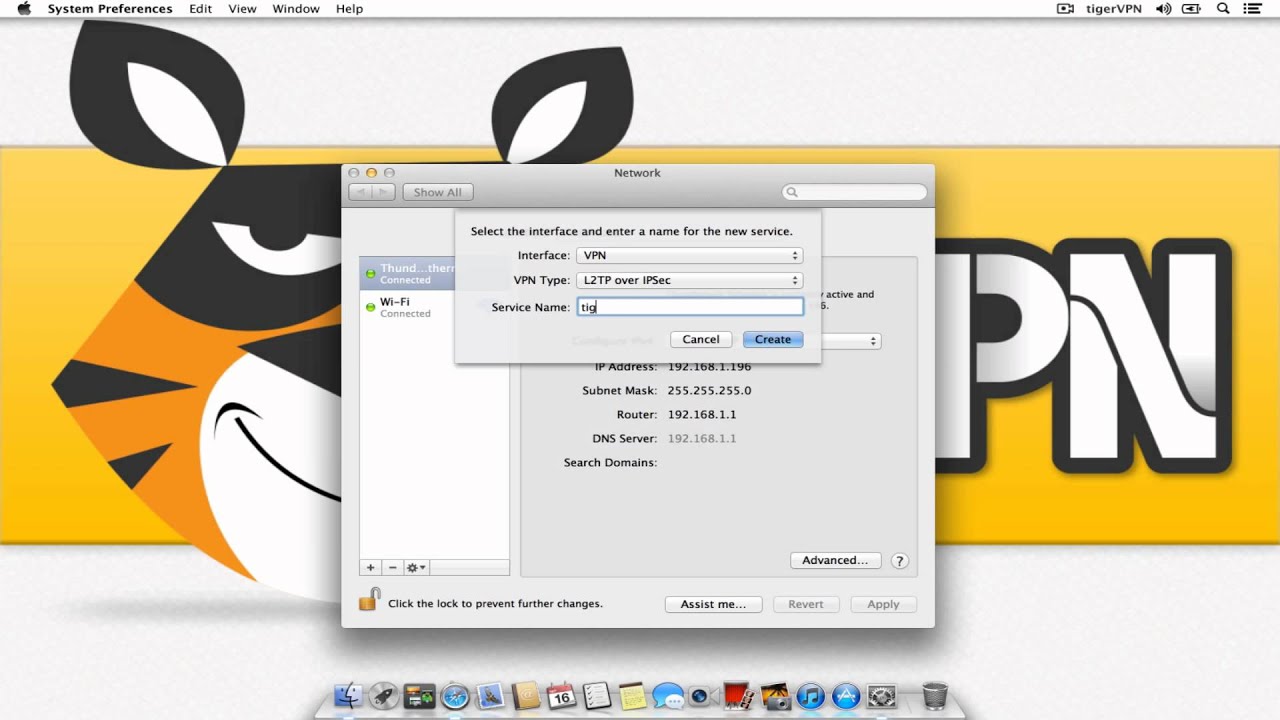Open the help question mark button

tap(899, 561)
